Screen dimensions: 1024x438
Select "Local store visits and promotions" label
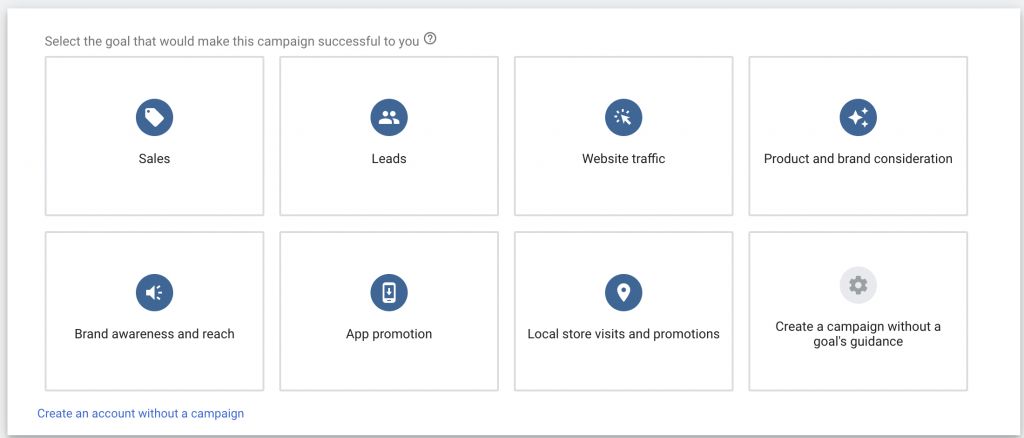[x=623, y=334]
